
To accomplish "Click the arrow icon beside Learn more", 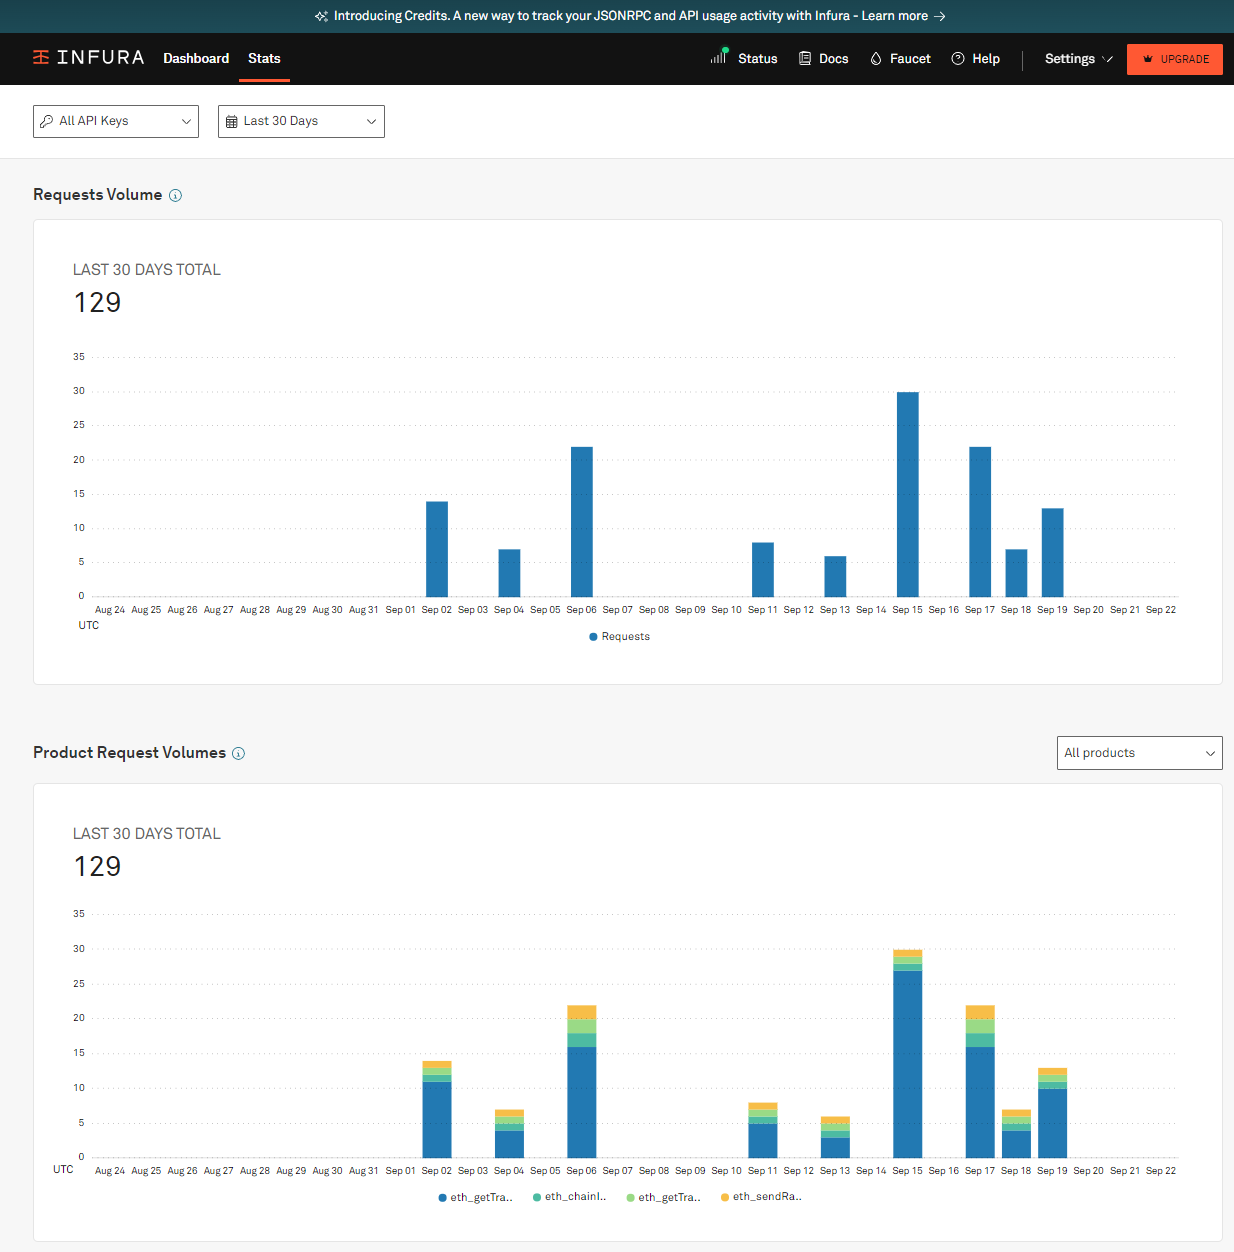I will pyautogui.click(x=939, y=16).
